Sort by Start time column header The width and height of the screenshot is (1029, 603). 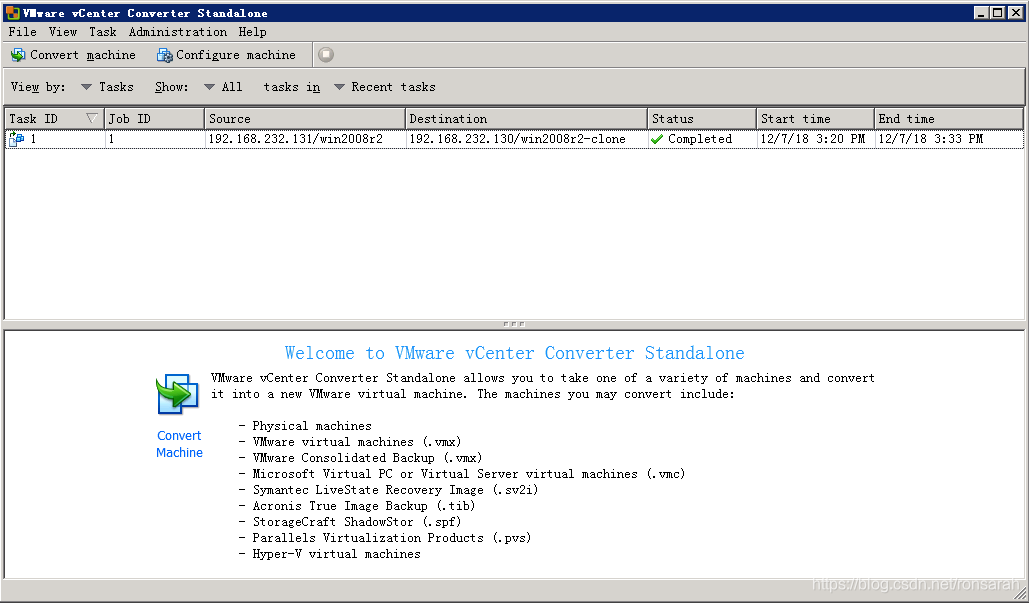pyautogui.click(x=816, y=119)
